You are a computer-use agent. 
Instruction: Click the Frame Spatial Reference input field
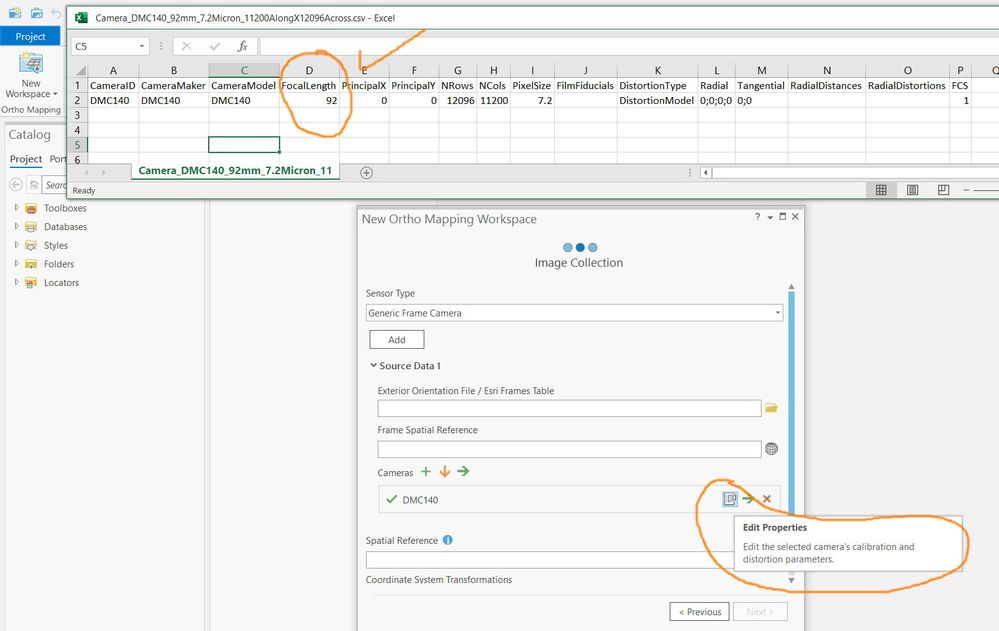569,449
